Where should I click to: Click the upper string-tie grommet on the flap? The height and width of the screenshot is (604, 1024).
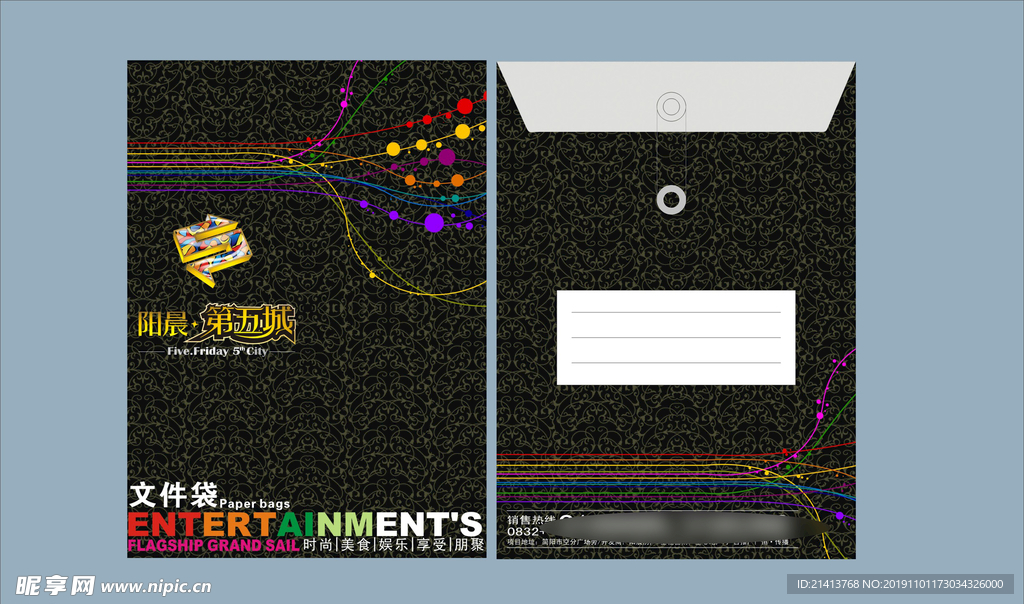(x=671, y=105)
